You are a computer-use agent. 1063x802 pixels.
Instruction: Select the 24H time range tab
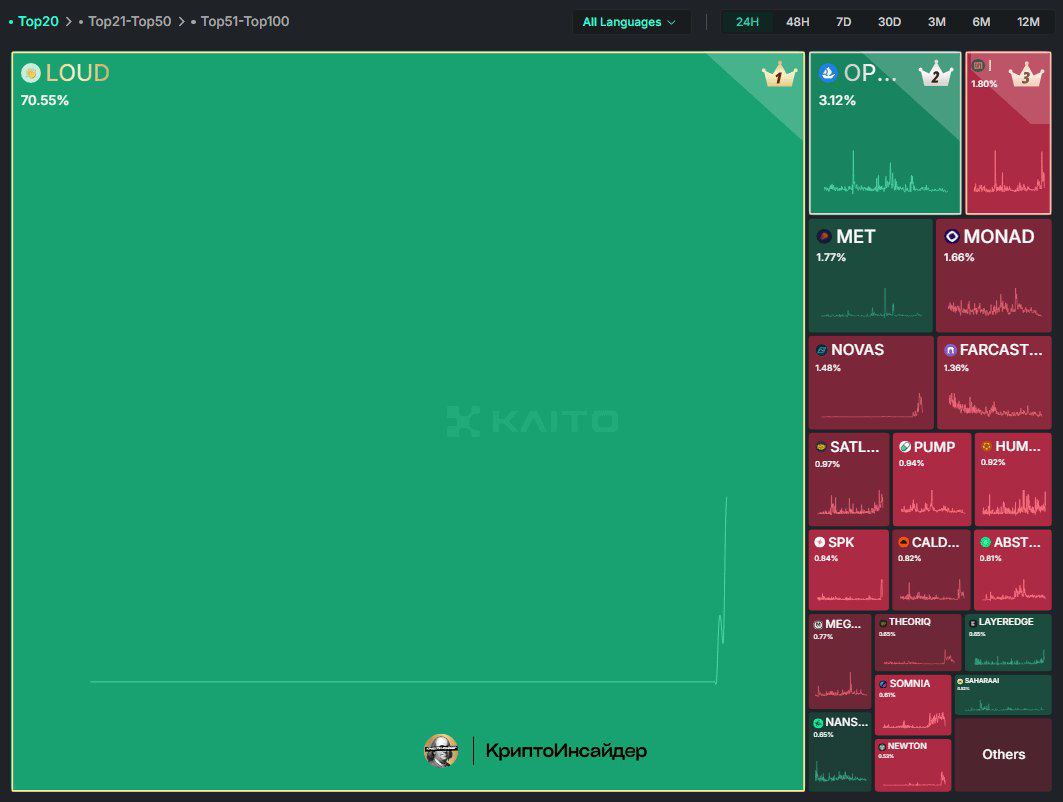[747, 22]
